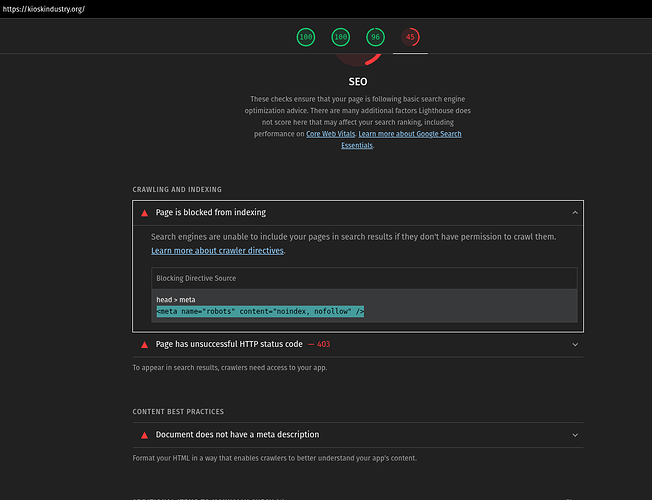Open the Core Web Vitals link
Viewport: 652px width, 500px height.
click(x=331, y=134)
